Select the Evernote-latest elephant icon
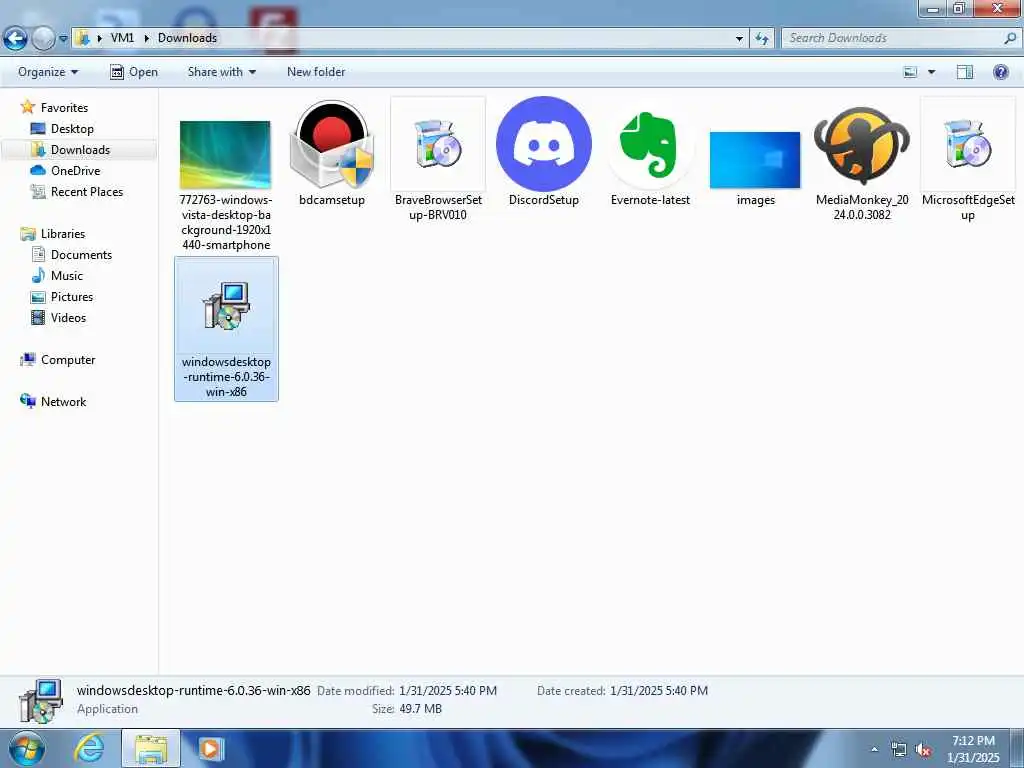Viewport: 1024px width, 768px height. (650, 144)
